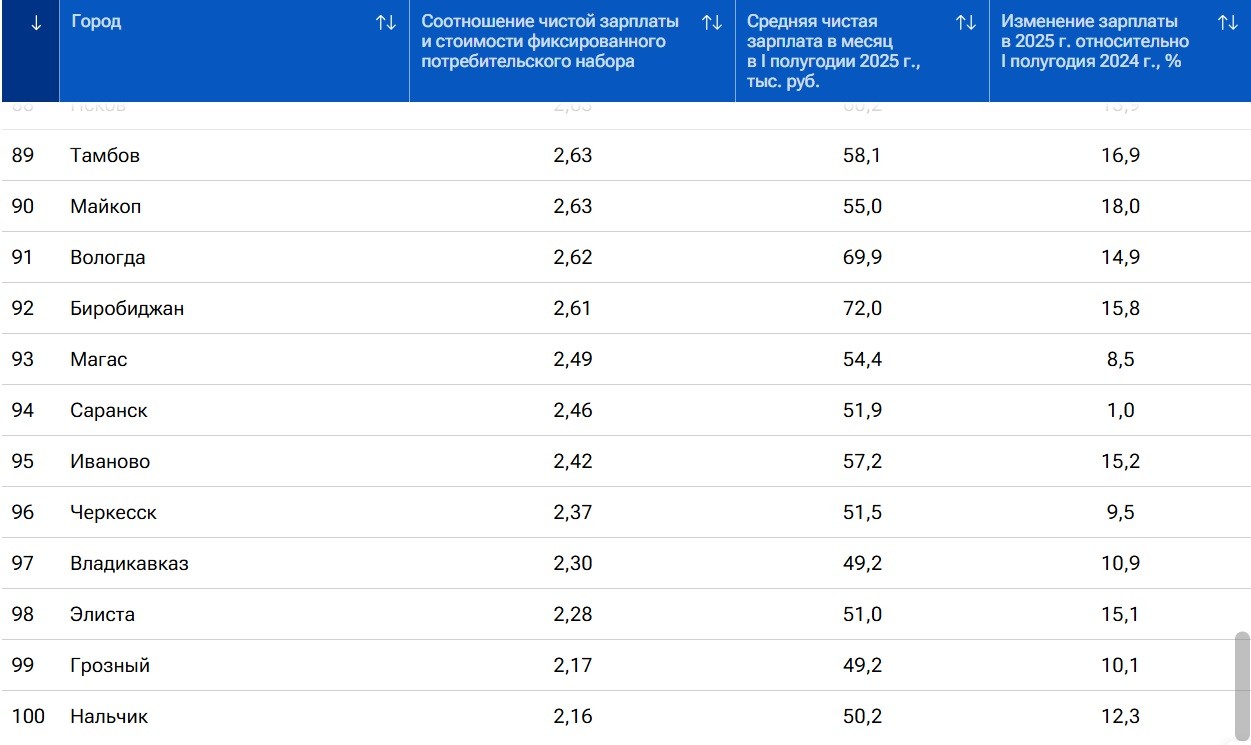Image resolution: width=1251 pixels, height=745 pixels.
Task: Select Вологда in the city column
Action: coord(108,258)
